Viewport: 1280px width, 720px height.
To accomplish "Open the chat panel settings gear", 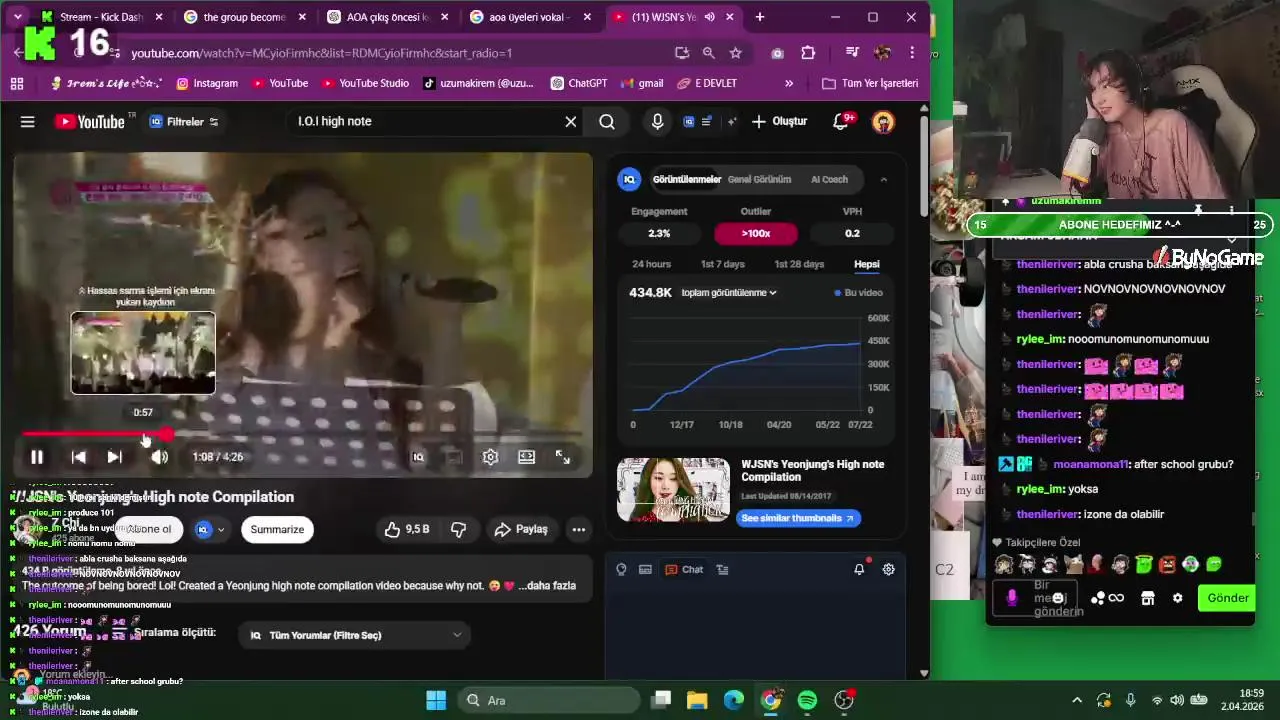I will click(x=888, y=570).
